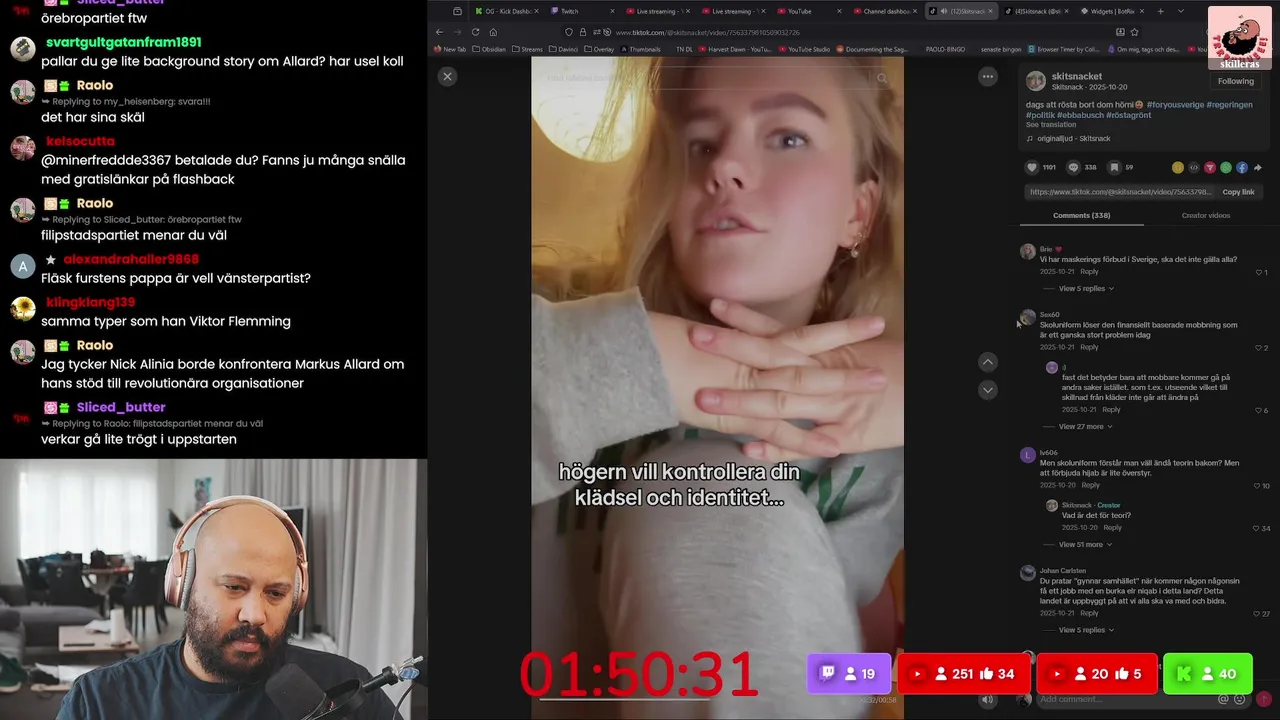
Task: Like Brie's comment heart
Action: pyautogui.click(x=1259, y=272)
